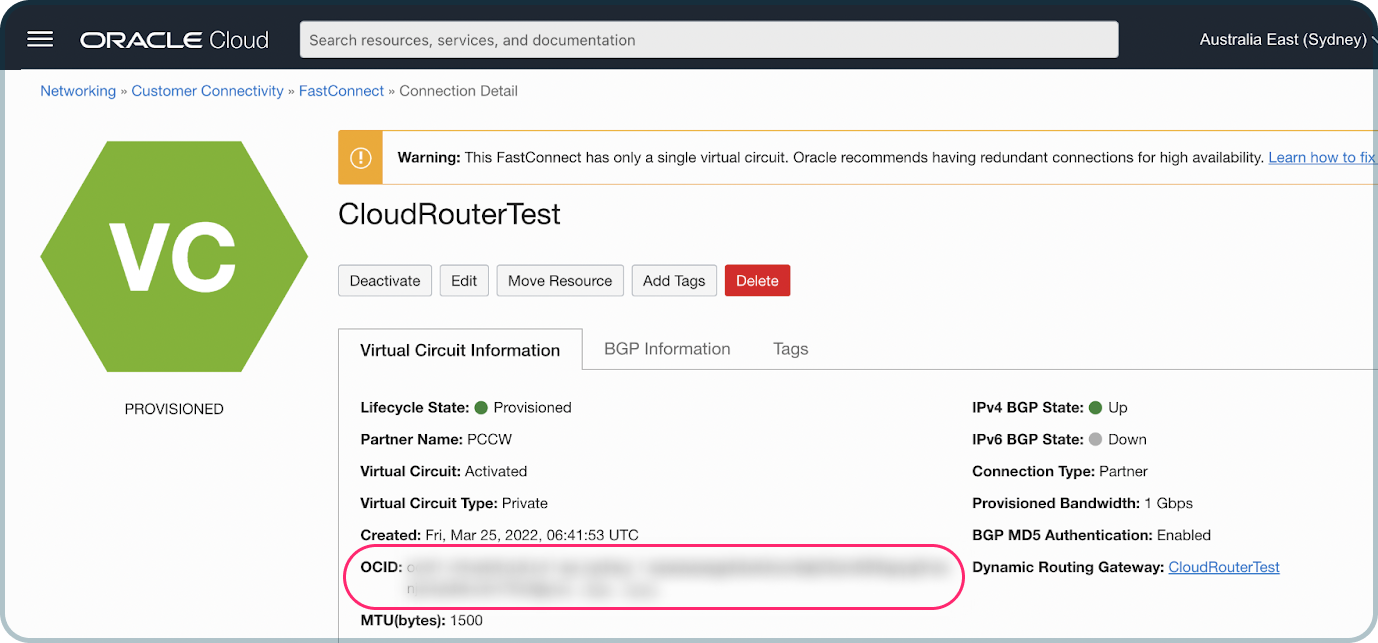Click the Deactivate button

point(385,281)
